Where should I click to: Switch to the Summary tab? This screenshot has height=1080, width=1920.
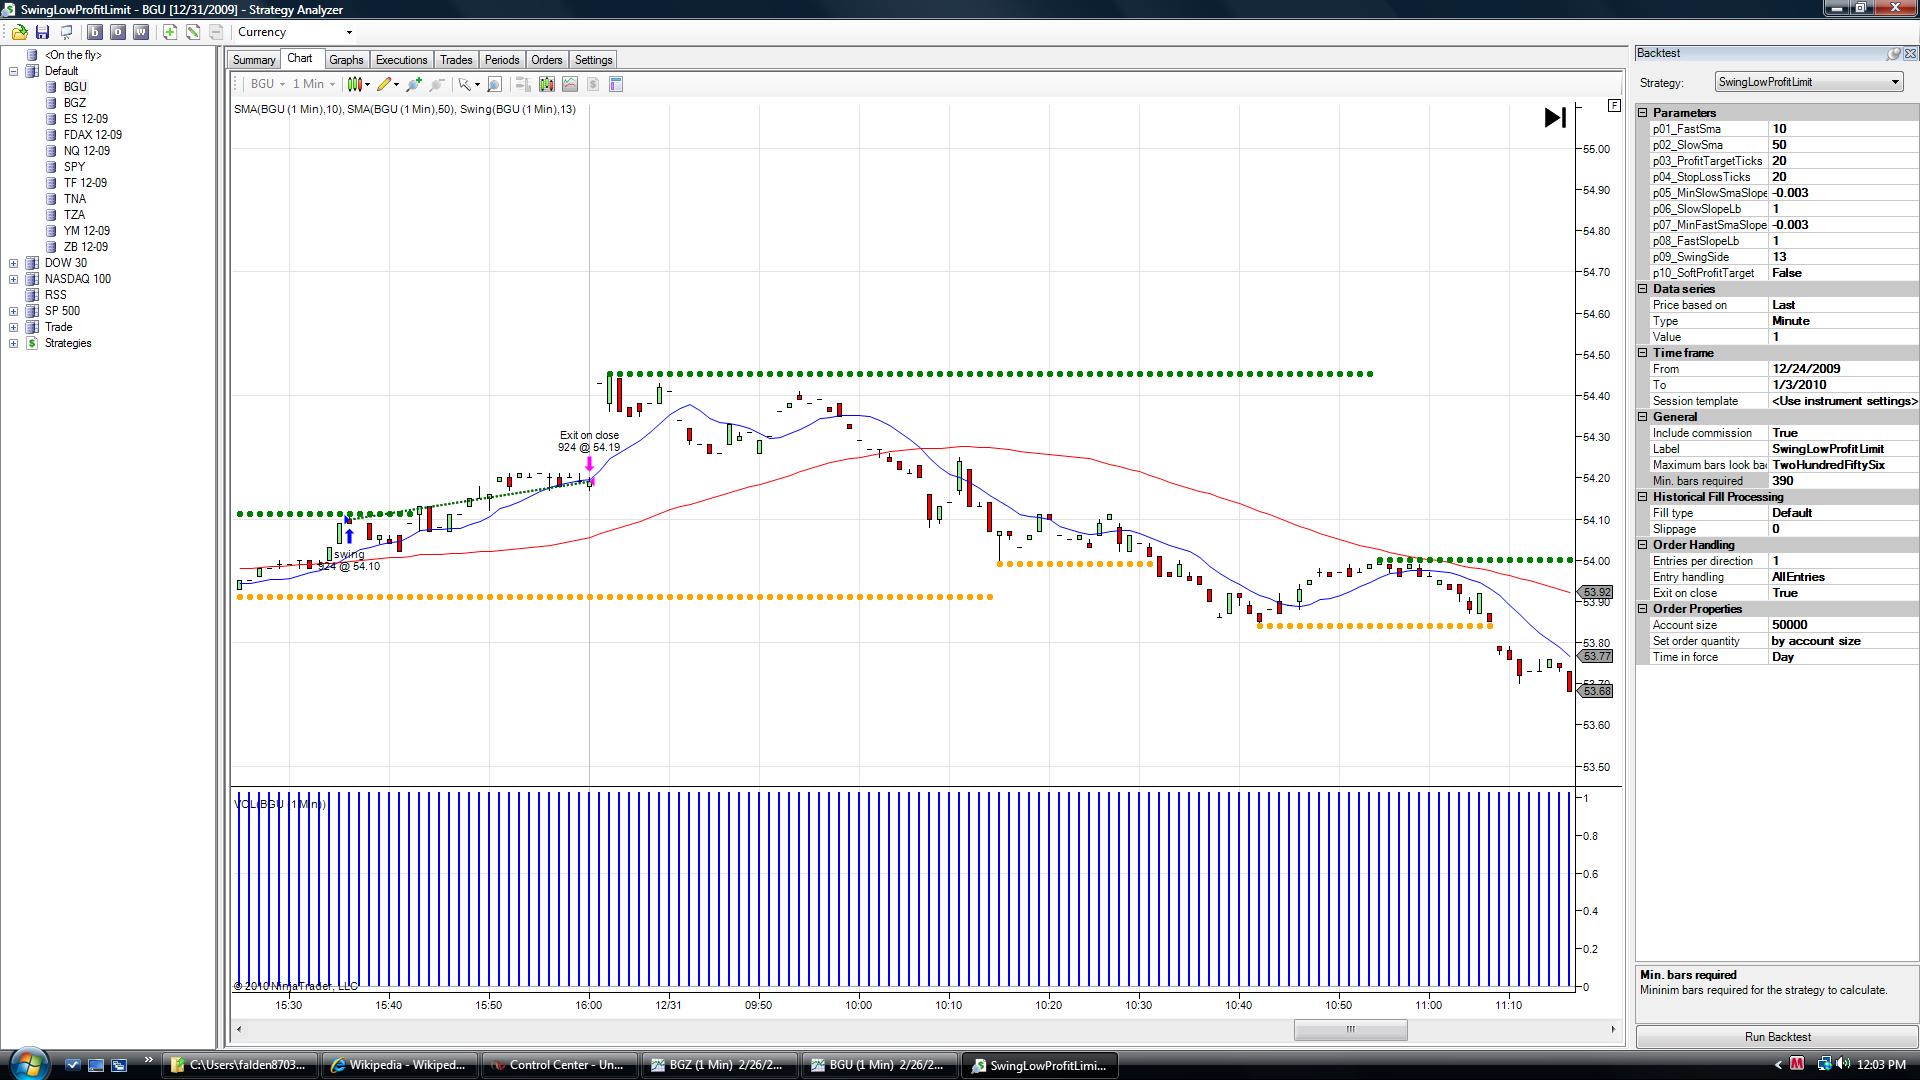point(254,60)
